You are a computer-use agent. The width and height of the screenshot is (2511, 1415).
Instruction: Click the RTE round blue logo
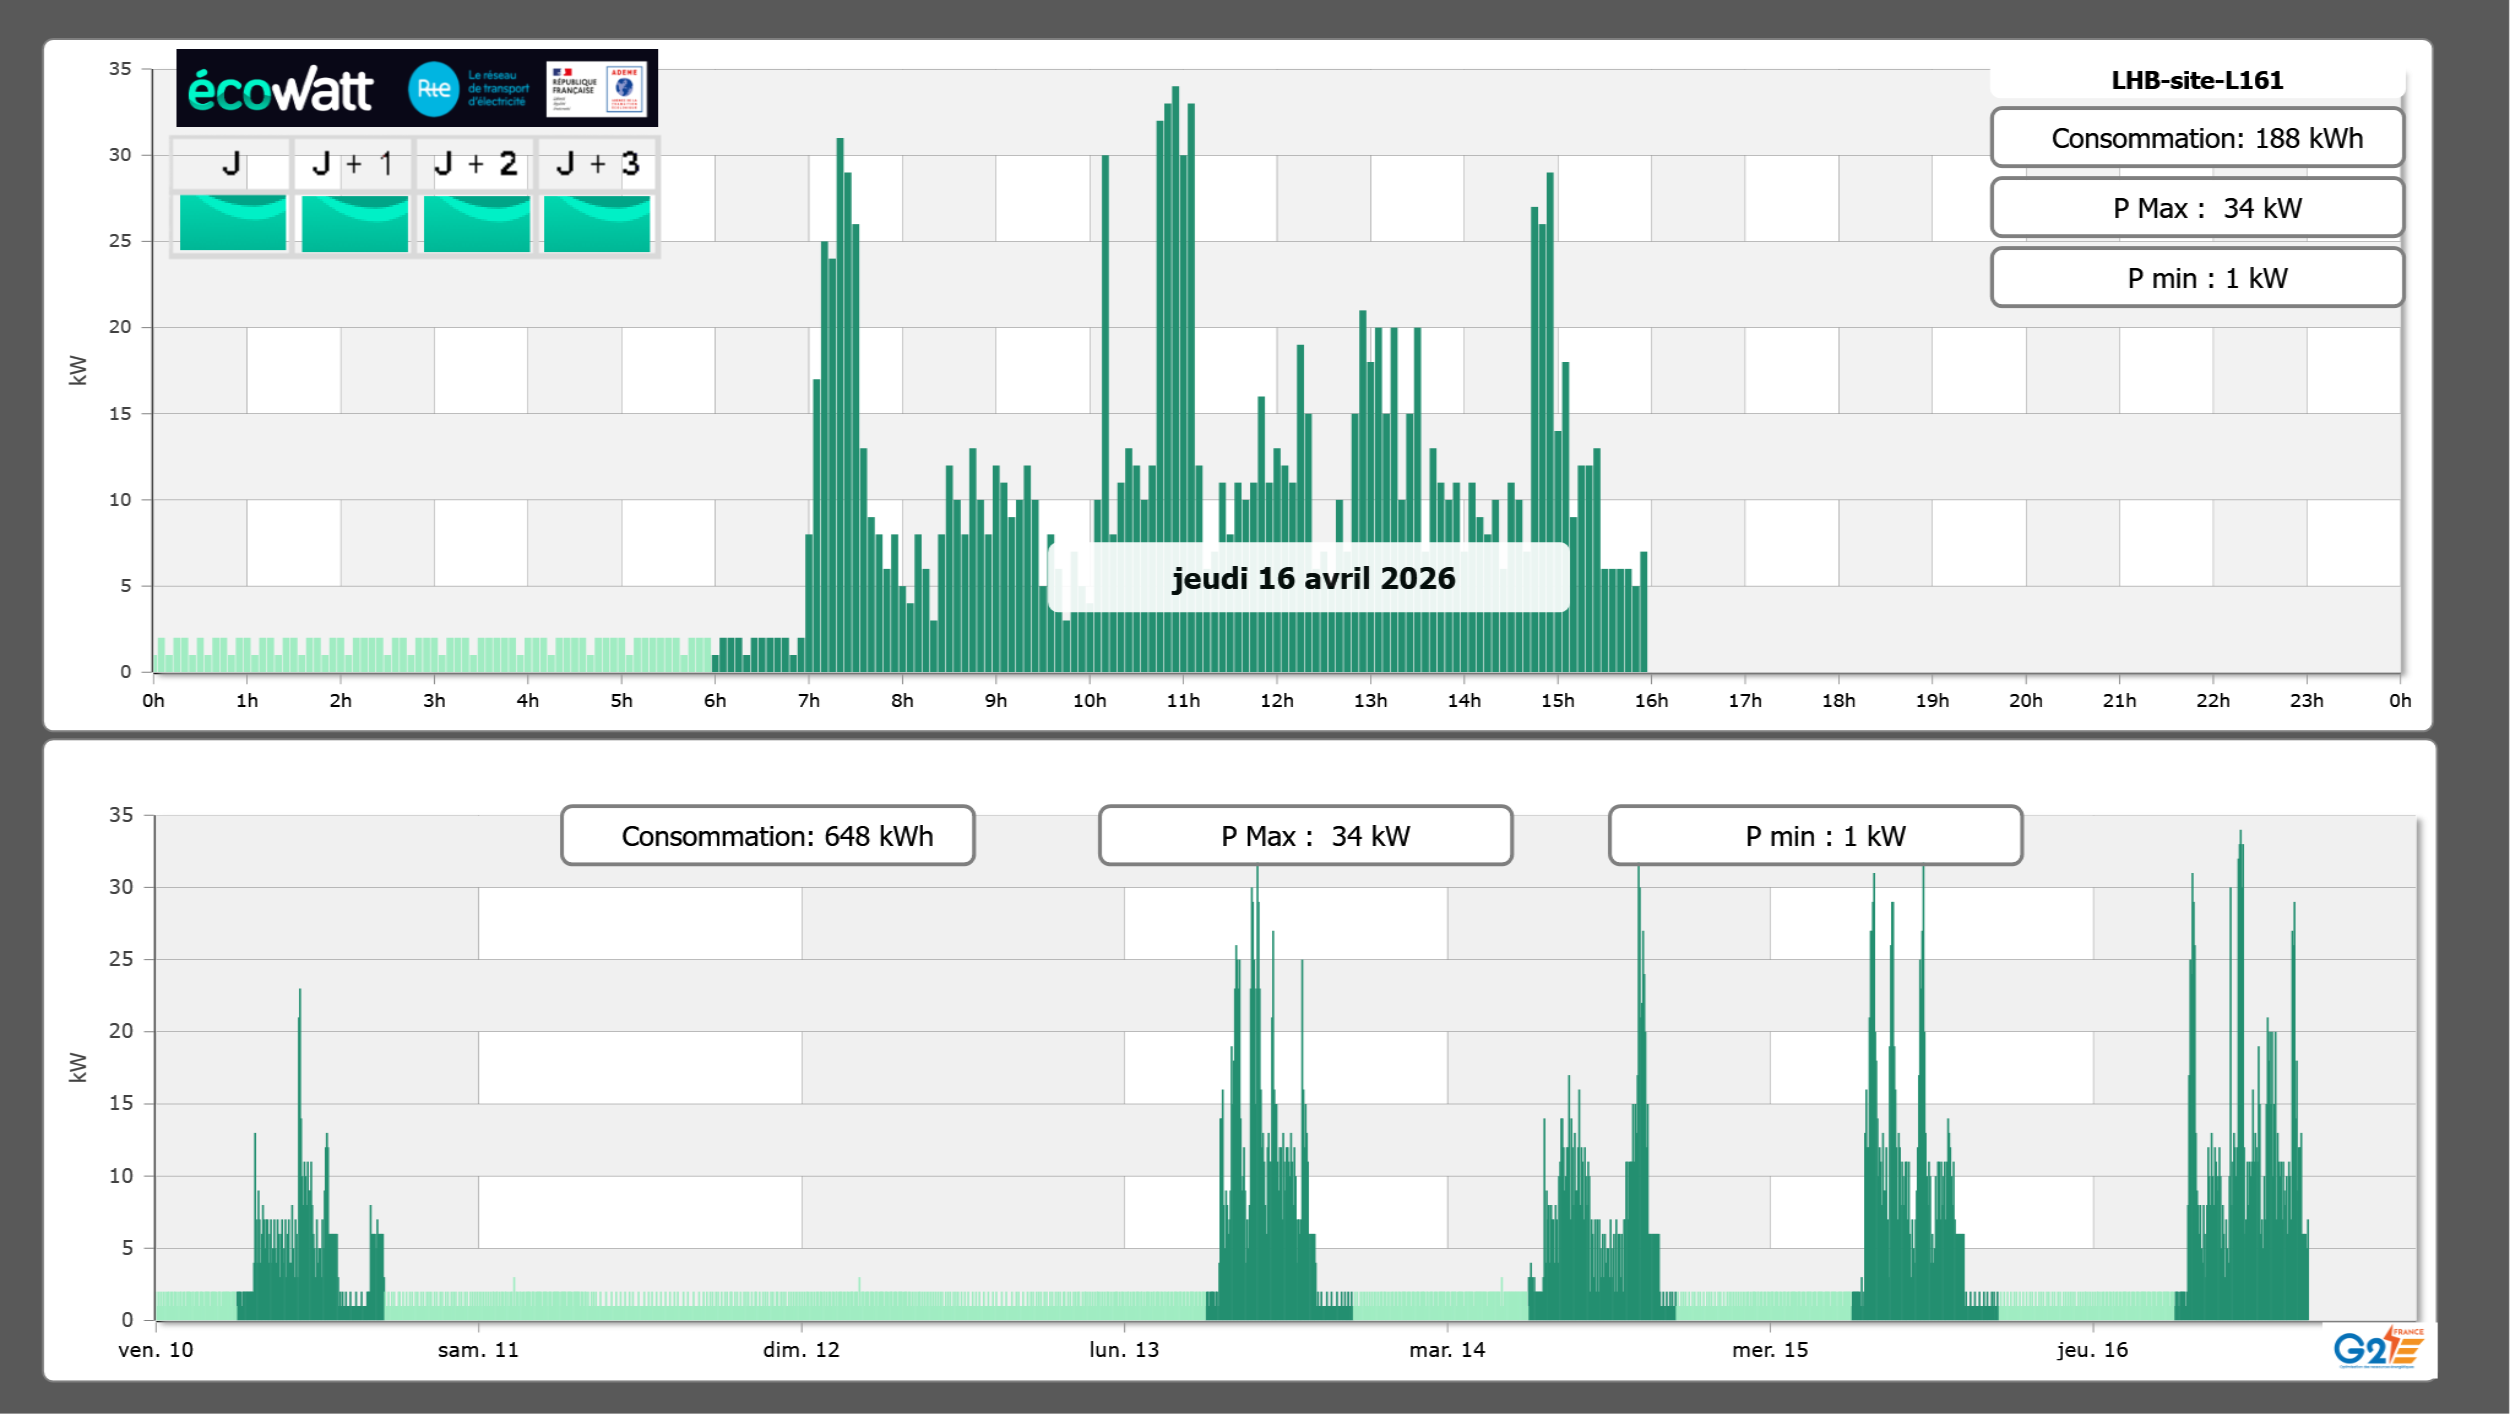pos(433,89)
